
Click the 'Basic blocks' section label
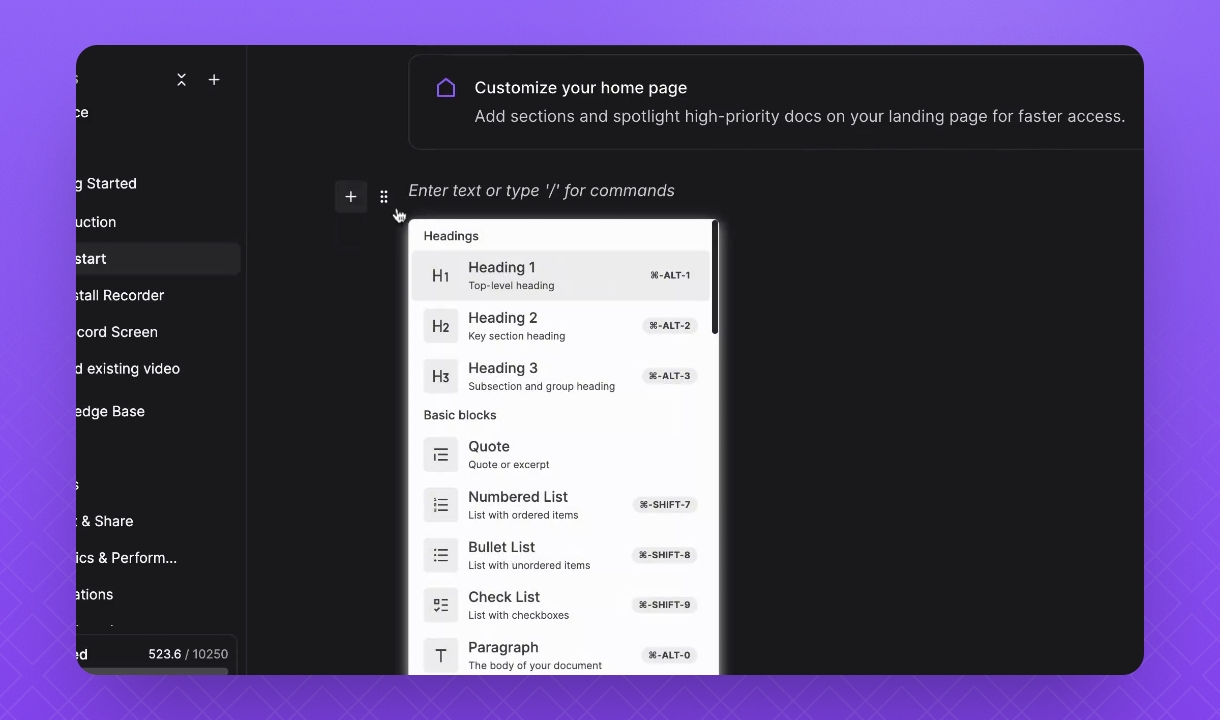(x=460, y=415)
